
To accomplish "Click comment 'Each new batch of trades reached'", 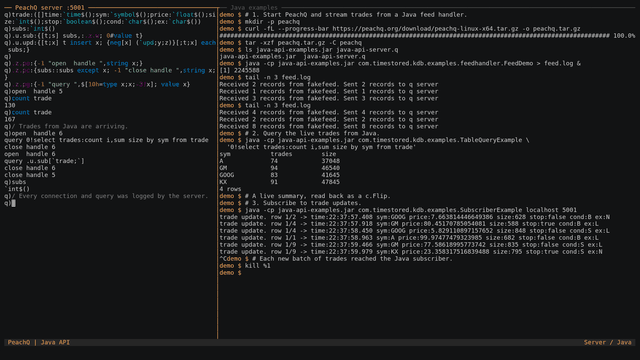I will 352,258.
